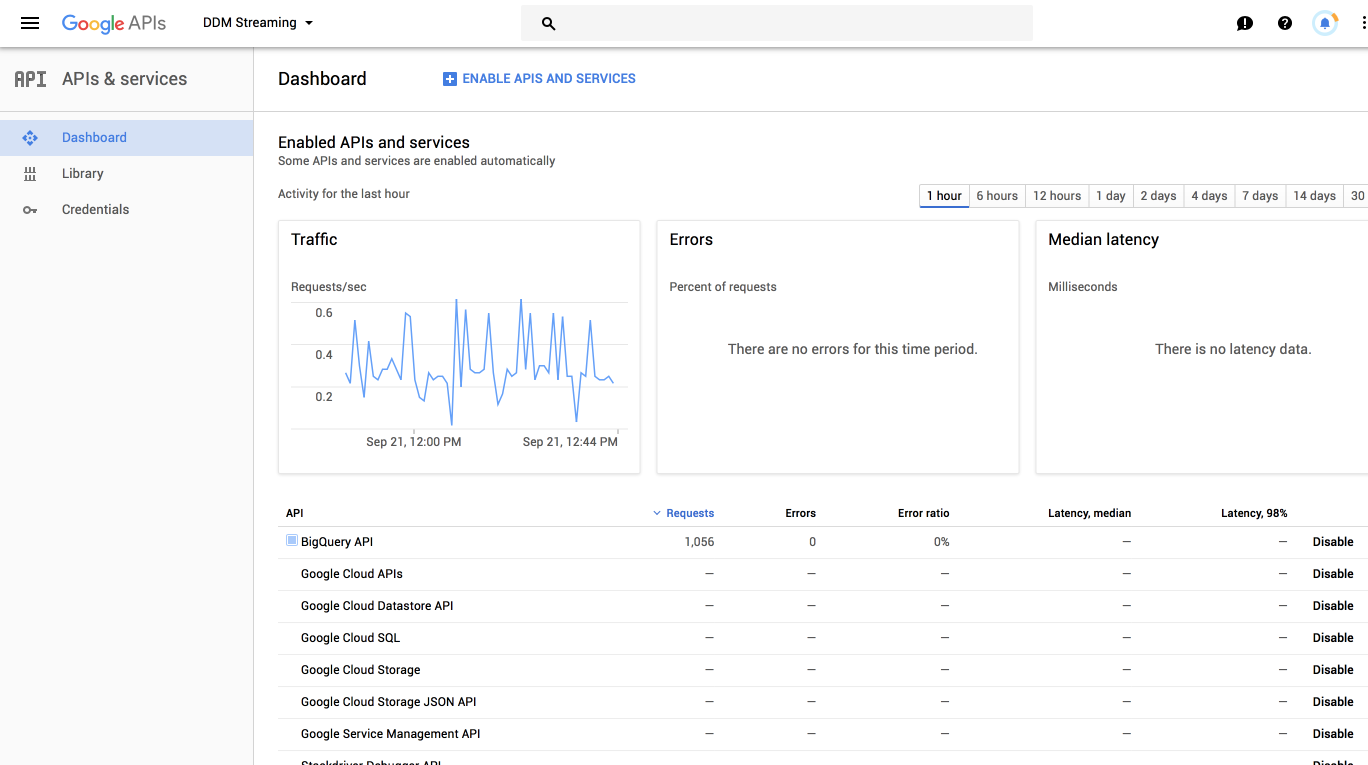This screenshot has height=765, width=1368.
Task: Open the Google Cloud Storage link
Action: point(361,670)
